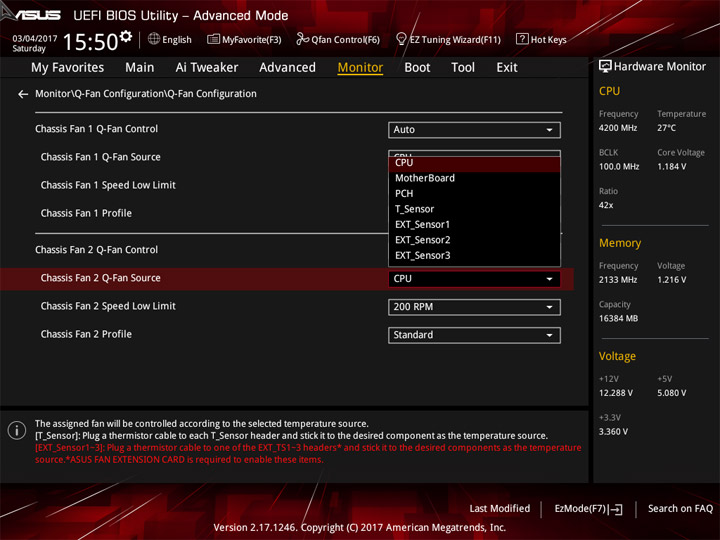This screenshot has height=540, width=720.
Task: Click the Ratio 42x value
Action: click(606, 205)
